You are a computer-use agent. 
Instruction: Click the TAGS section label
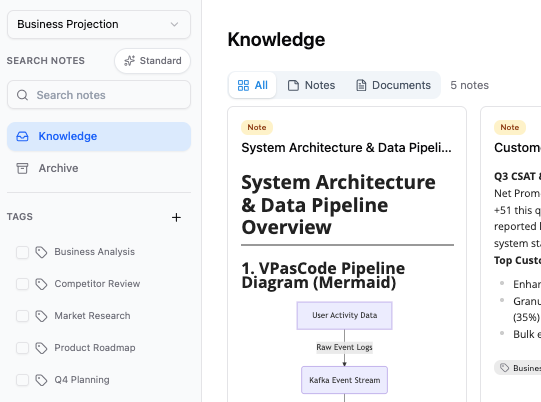coord(20,217)
